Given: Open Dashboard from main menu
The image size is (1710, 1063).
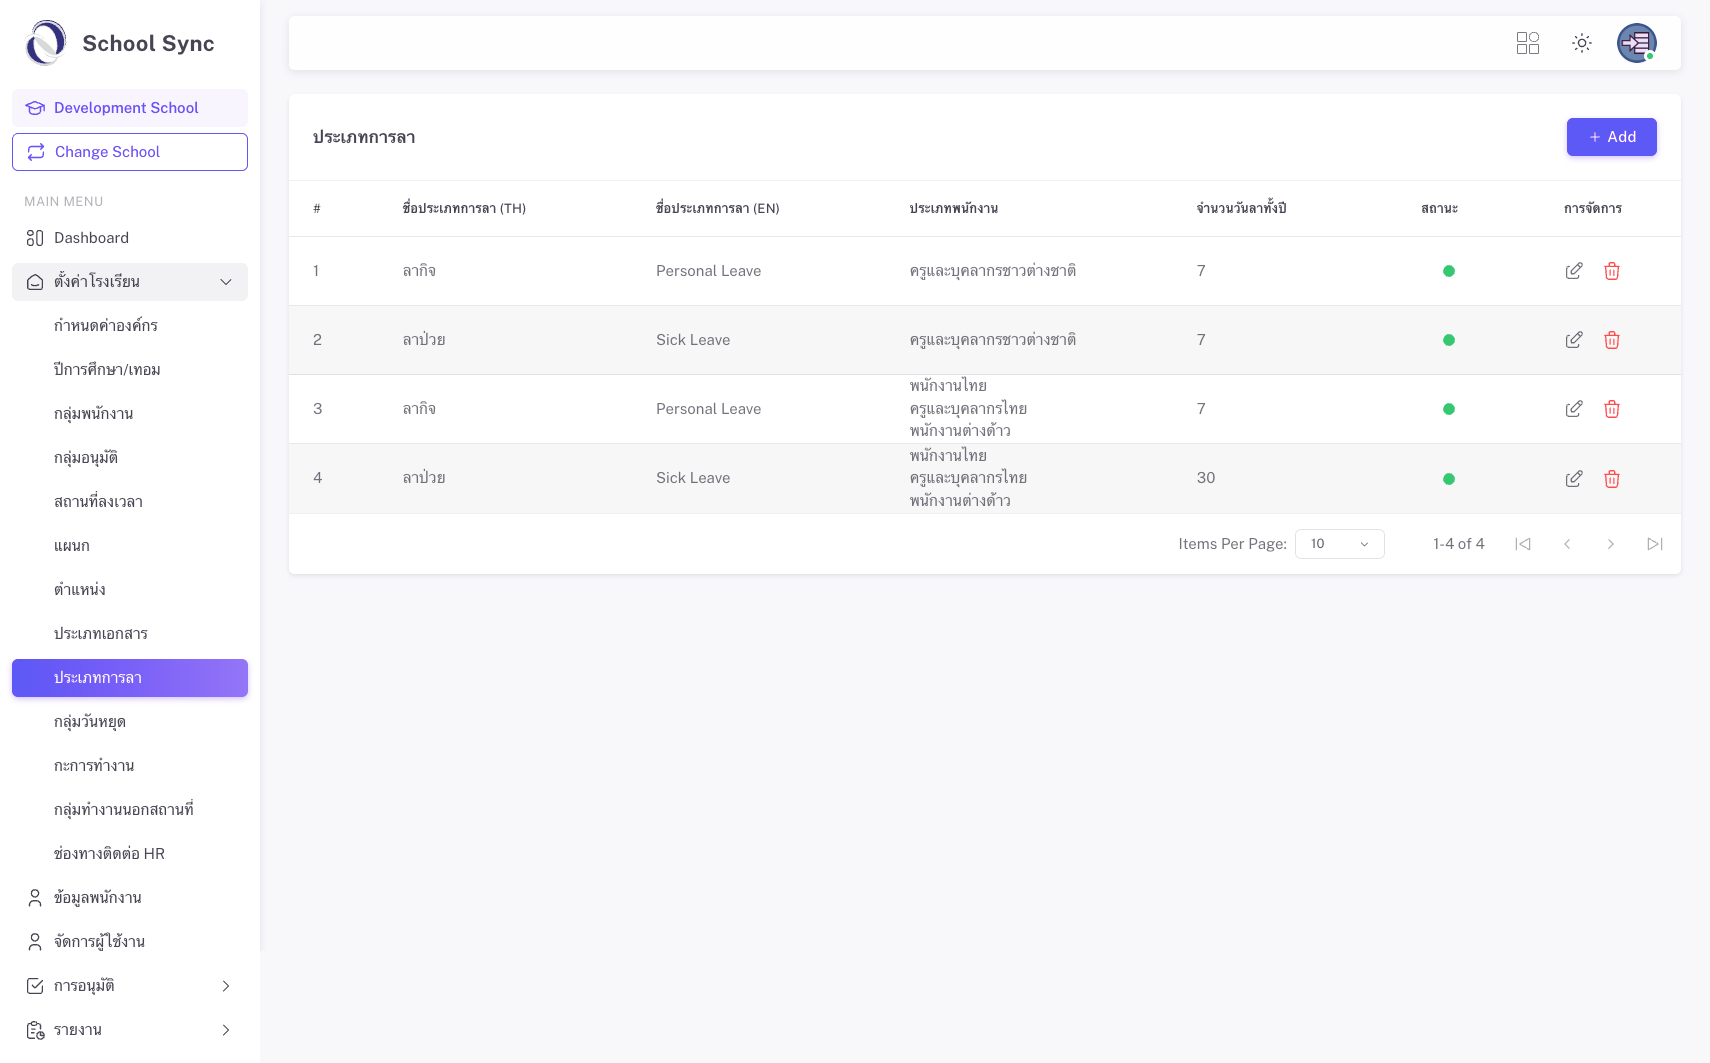Looking at the screenshot, I should click(130, 238).
